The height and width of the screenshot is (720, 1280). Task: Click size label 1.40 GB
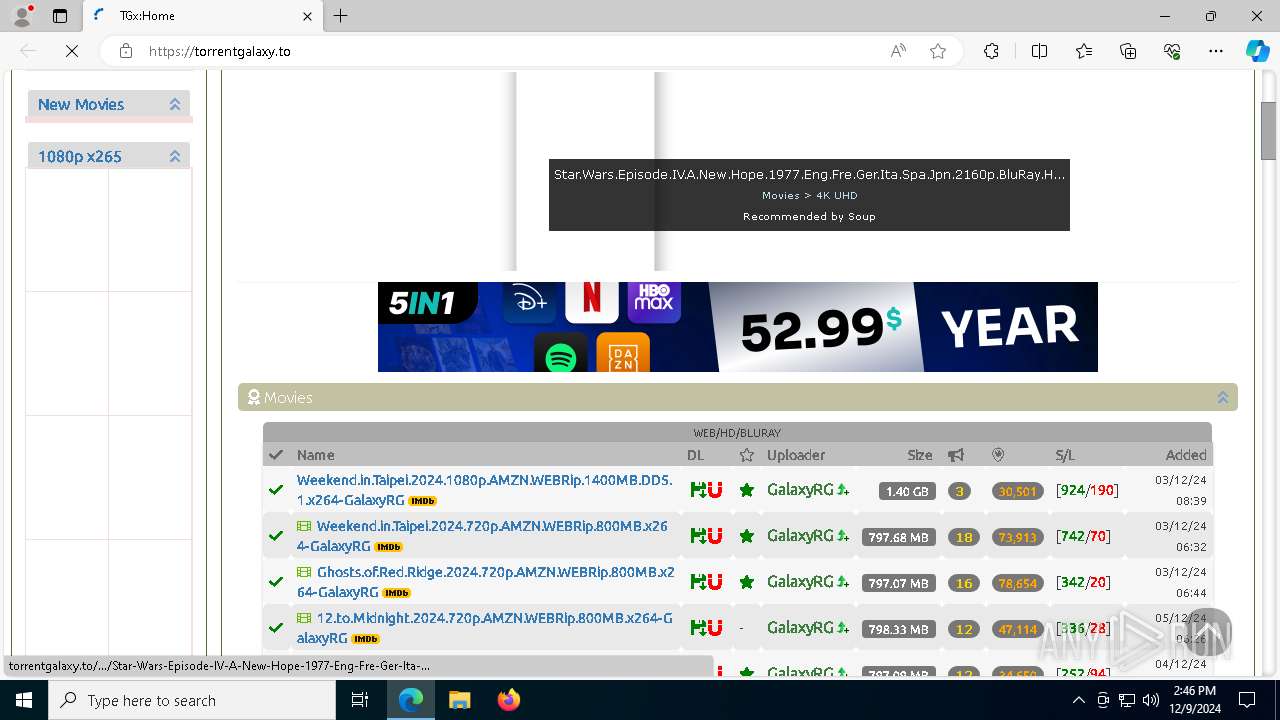[x=907, y=491]
